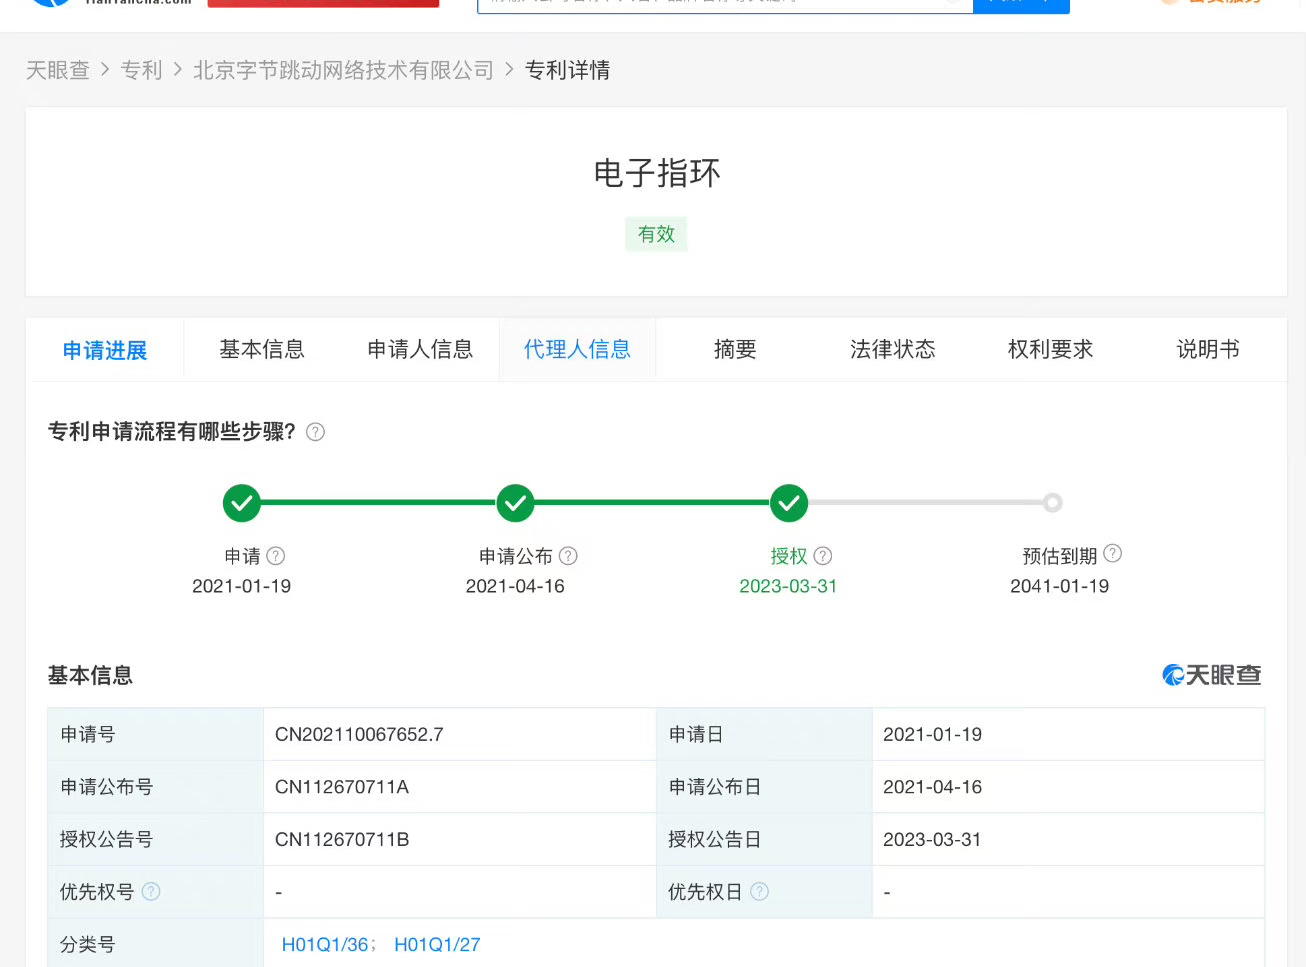
Task: Open the 权利要求 tab
Action: pos(1050,349)
